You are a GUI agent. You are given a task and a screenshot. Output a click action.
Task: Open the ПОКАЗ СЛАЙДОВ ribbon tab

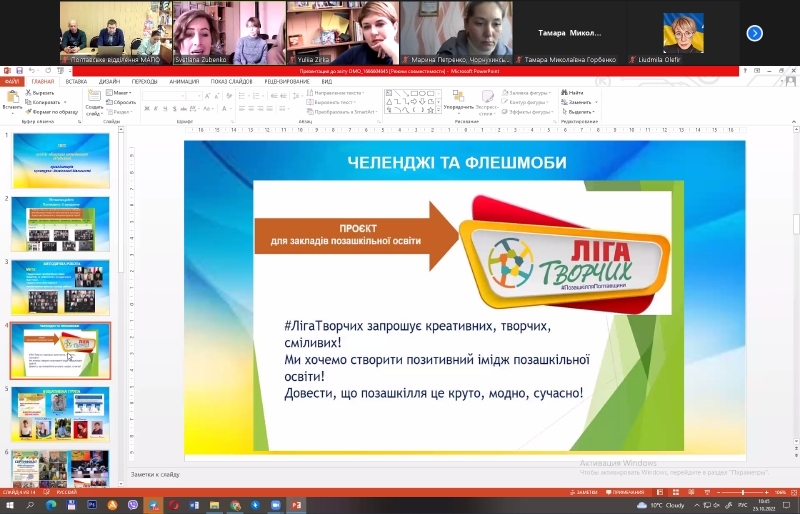click(x=232, y=82)
